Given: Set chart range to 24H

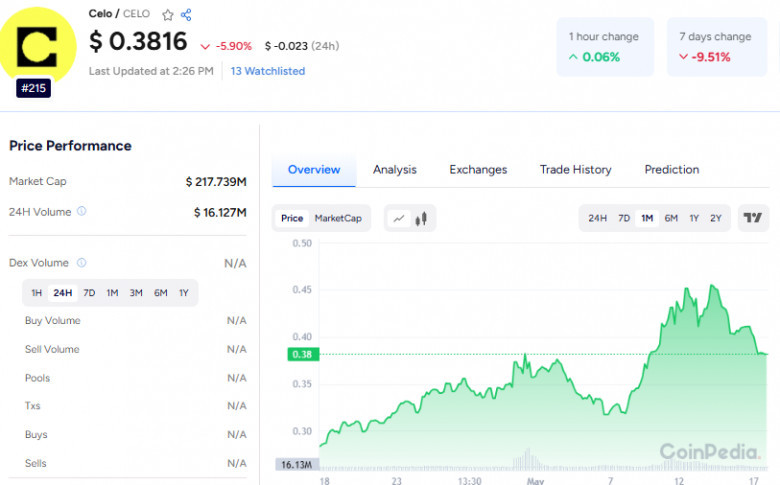Looking at the screenshot, I should point(597,218).
